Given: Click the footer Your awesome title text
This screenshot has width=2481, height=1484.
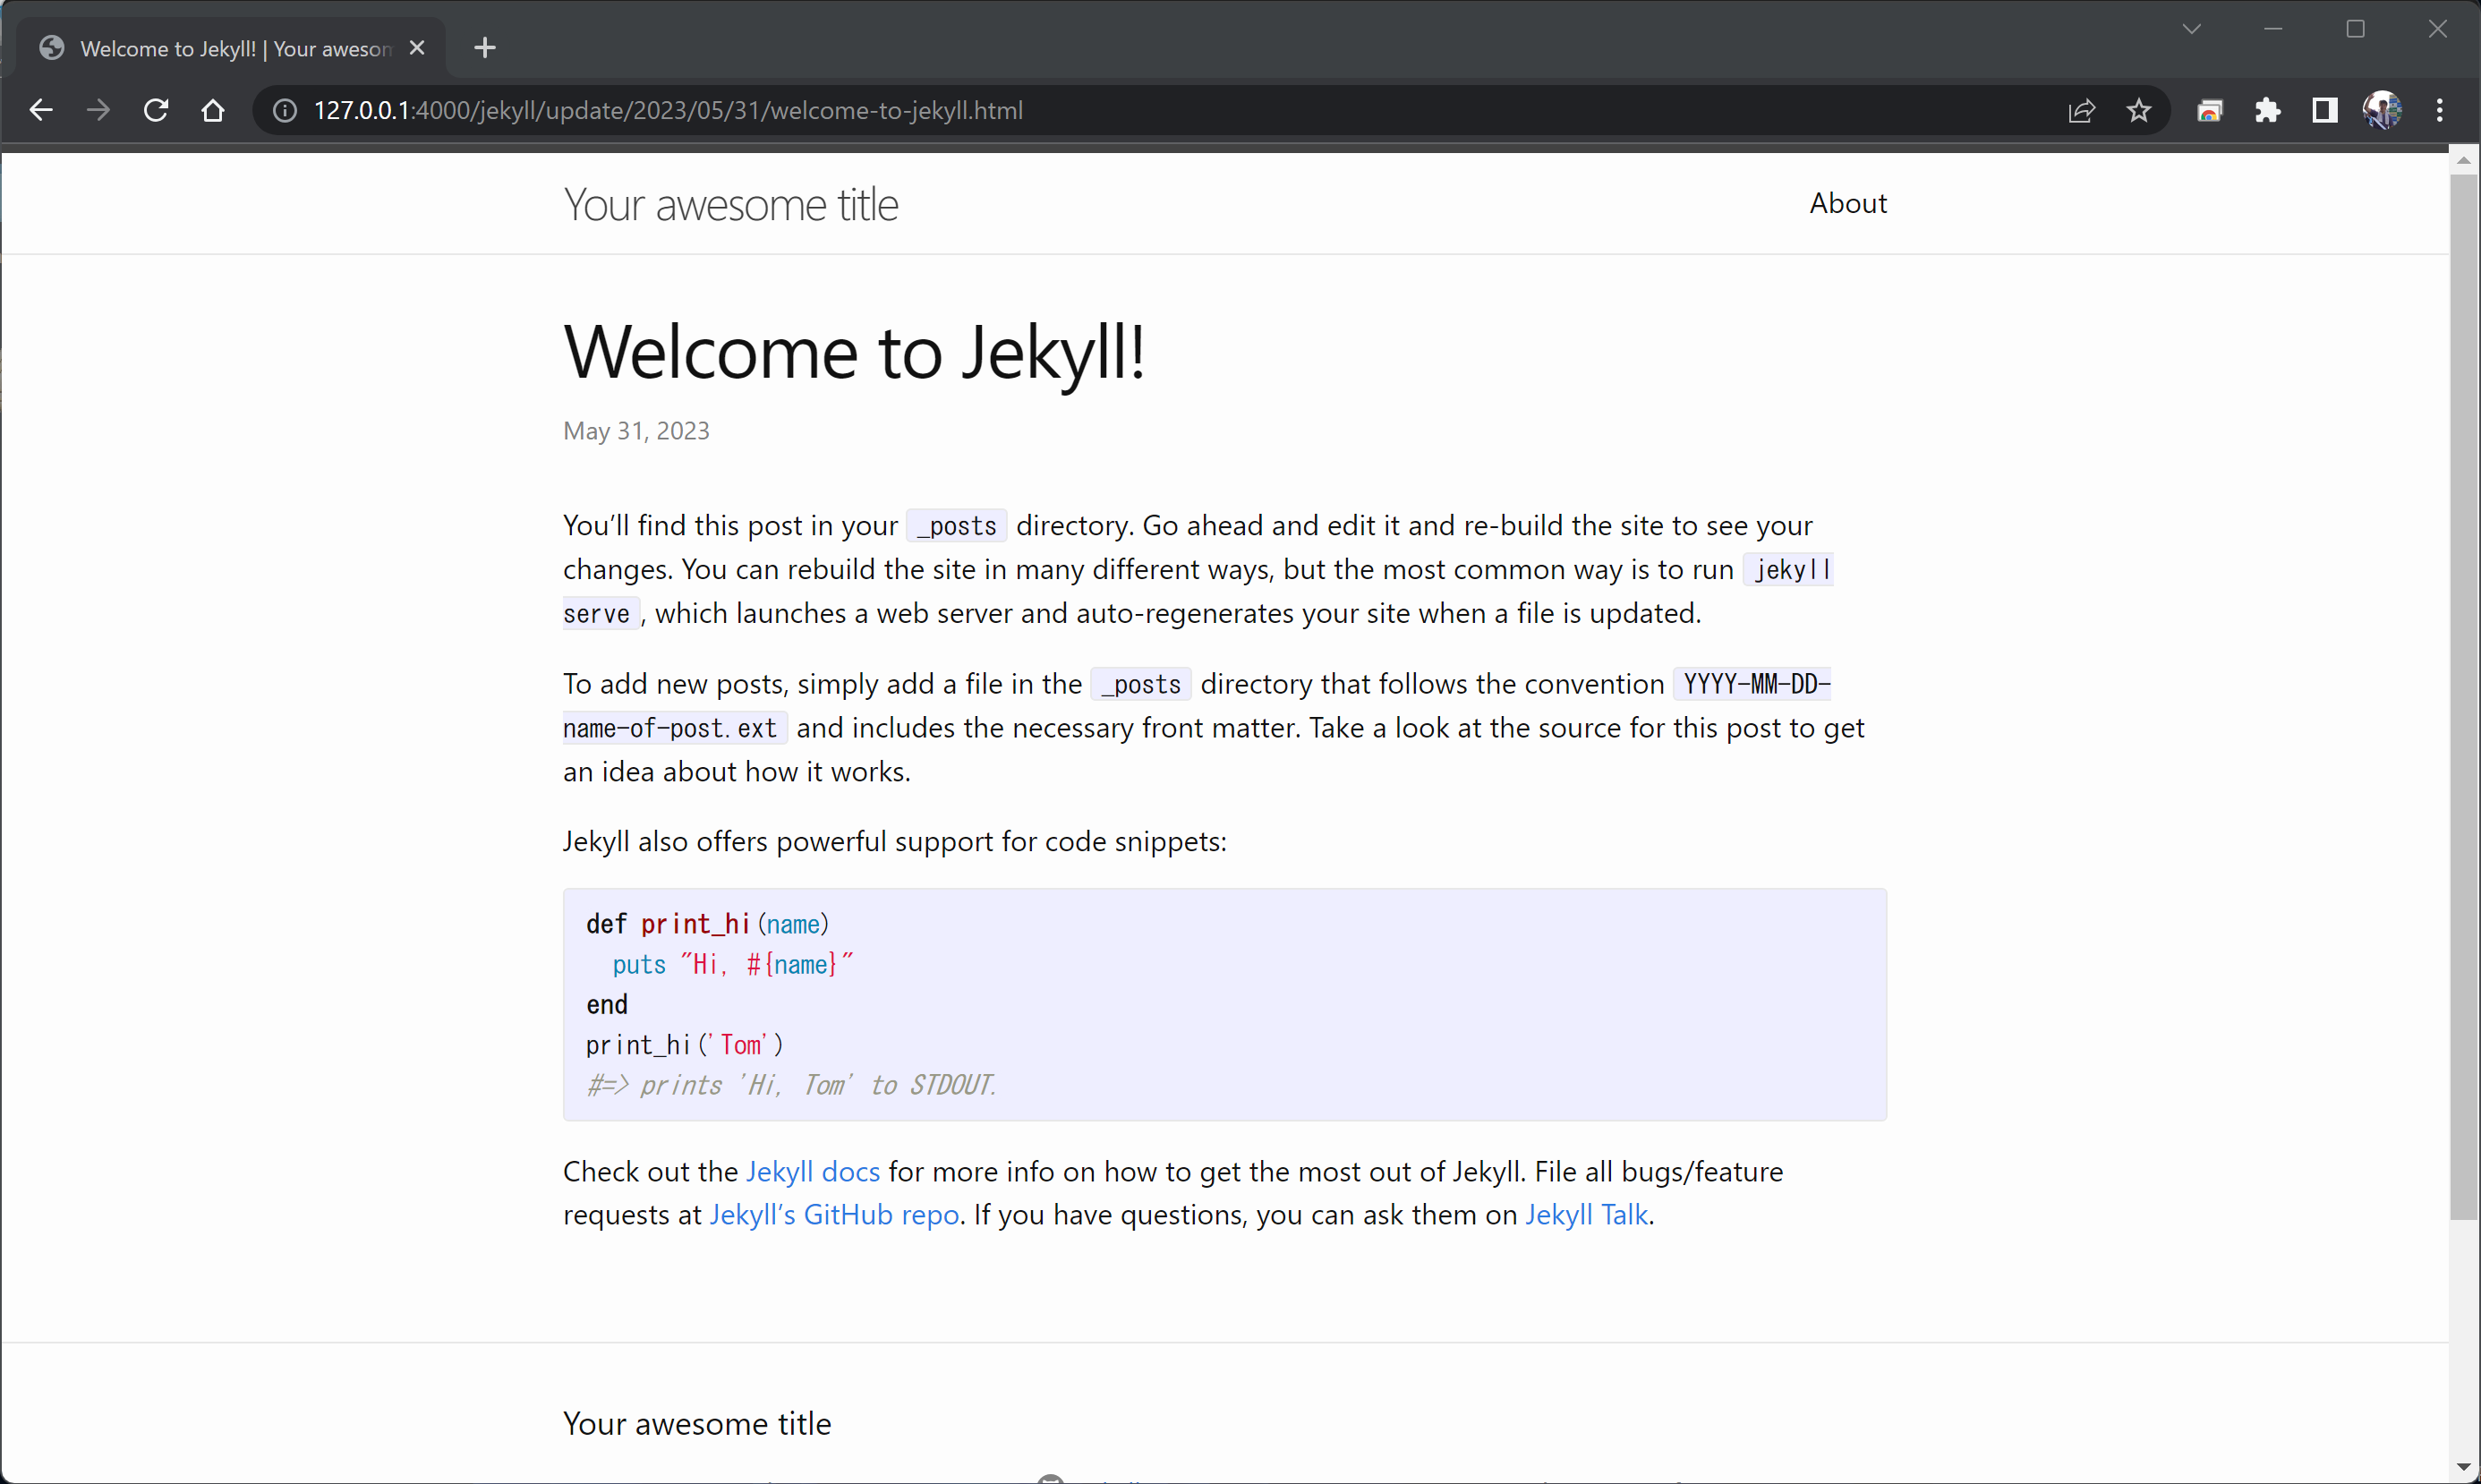Looking at the screenshot, I should coord(697,1423).
